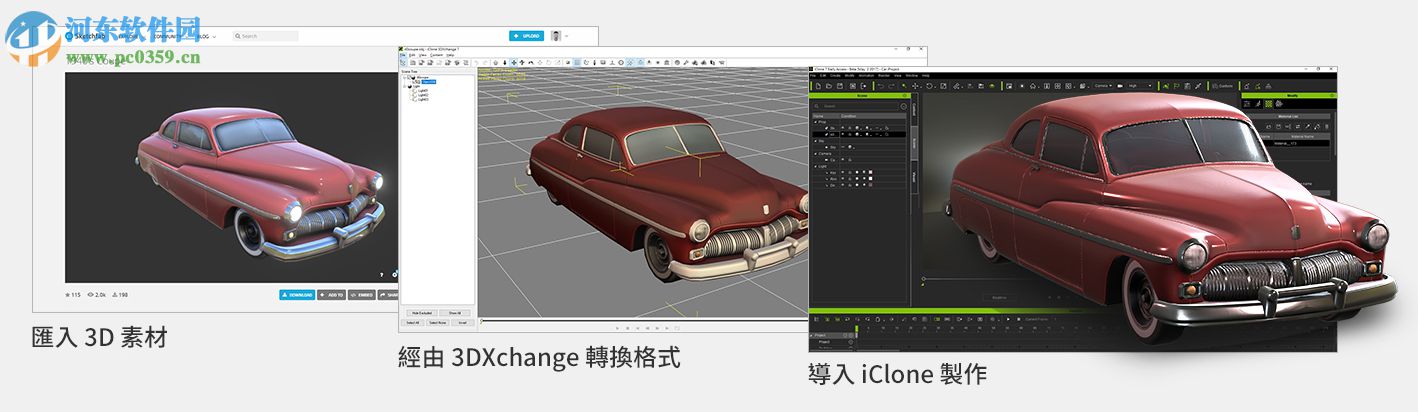Open the Sketchfab user avatar menu

tap(556, 36)
